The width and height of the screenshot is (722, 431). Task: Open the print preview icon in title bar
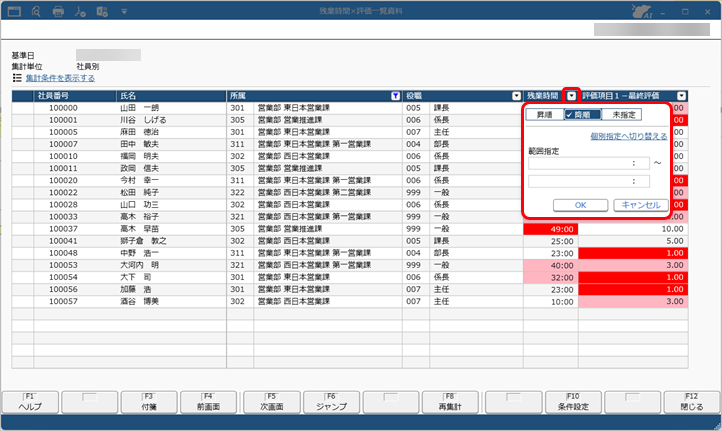(36, 12)
